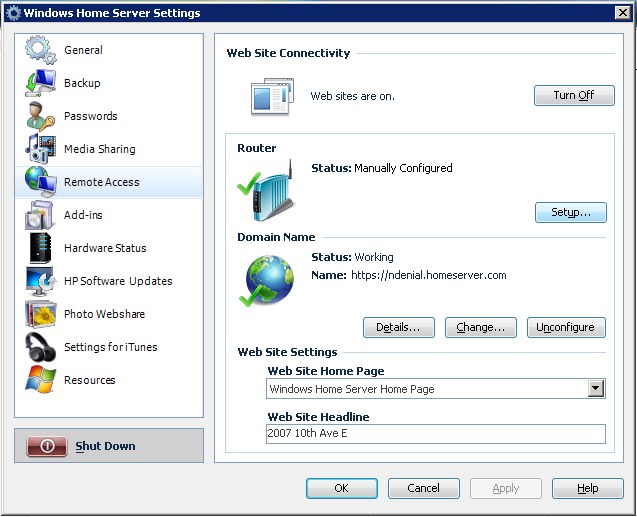
Task: Click the Web Site Headline text field
Action: (436, 434)
